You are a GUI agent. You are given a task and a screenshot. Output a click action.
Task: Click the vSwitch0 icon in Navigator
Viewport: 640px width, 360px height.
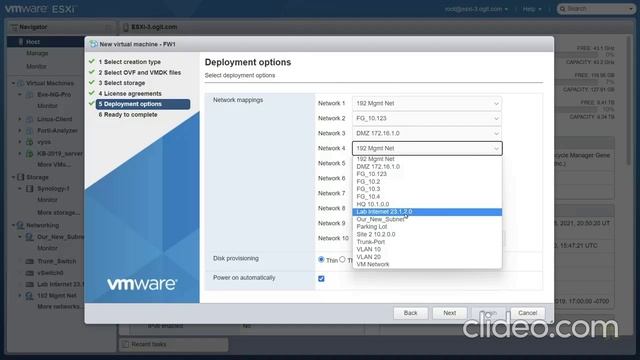29,273
